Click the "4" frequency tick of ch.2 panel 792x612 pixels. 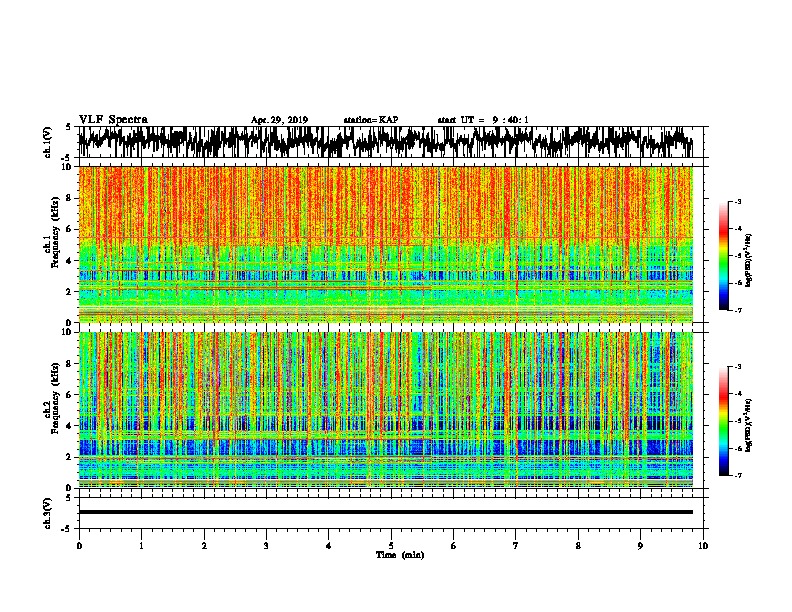coord(70,426)
